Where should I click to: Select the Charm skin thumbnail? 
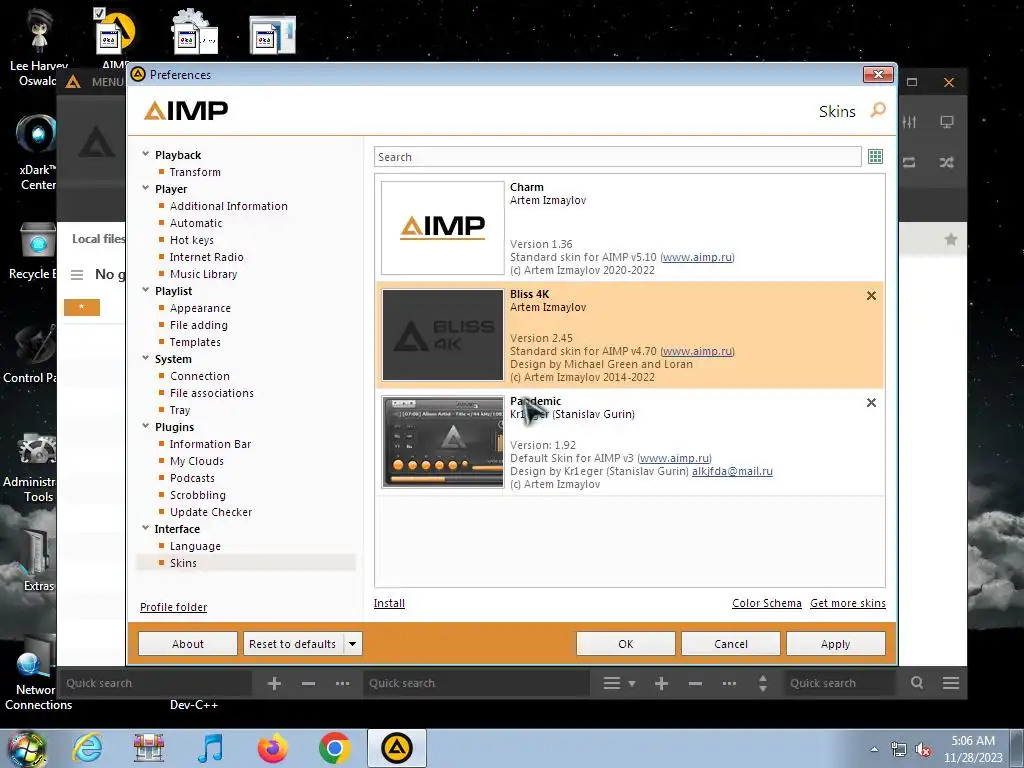443,228
